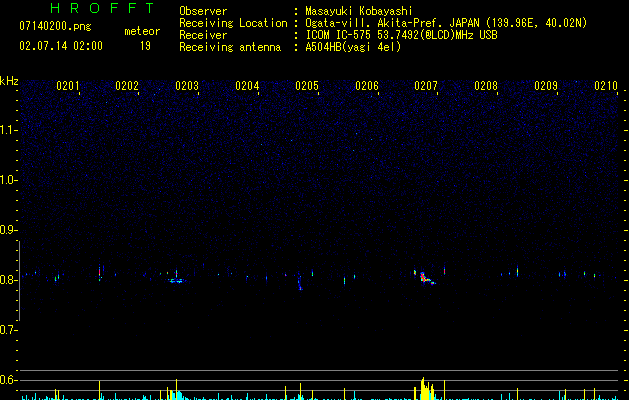629x400 pixels.
Task: Click the meteor label
Action: pos(142,31)
